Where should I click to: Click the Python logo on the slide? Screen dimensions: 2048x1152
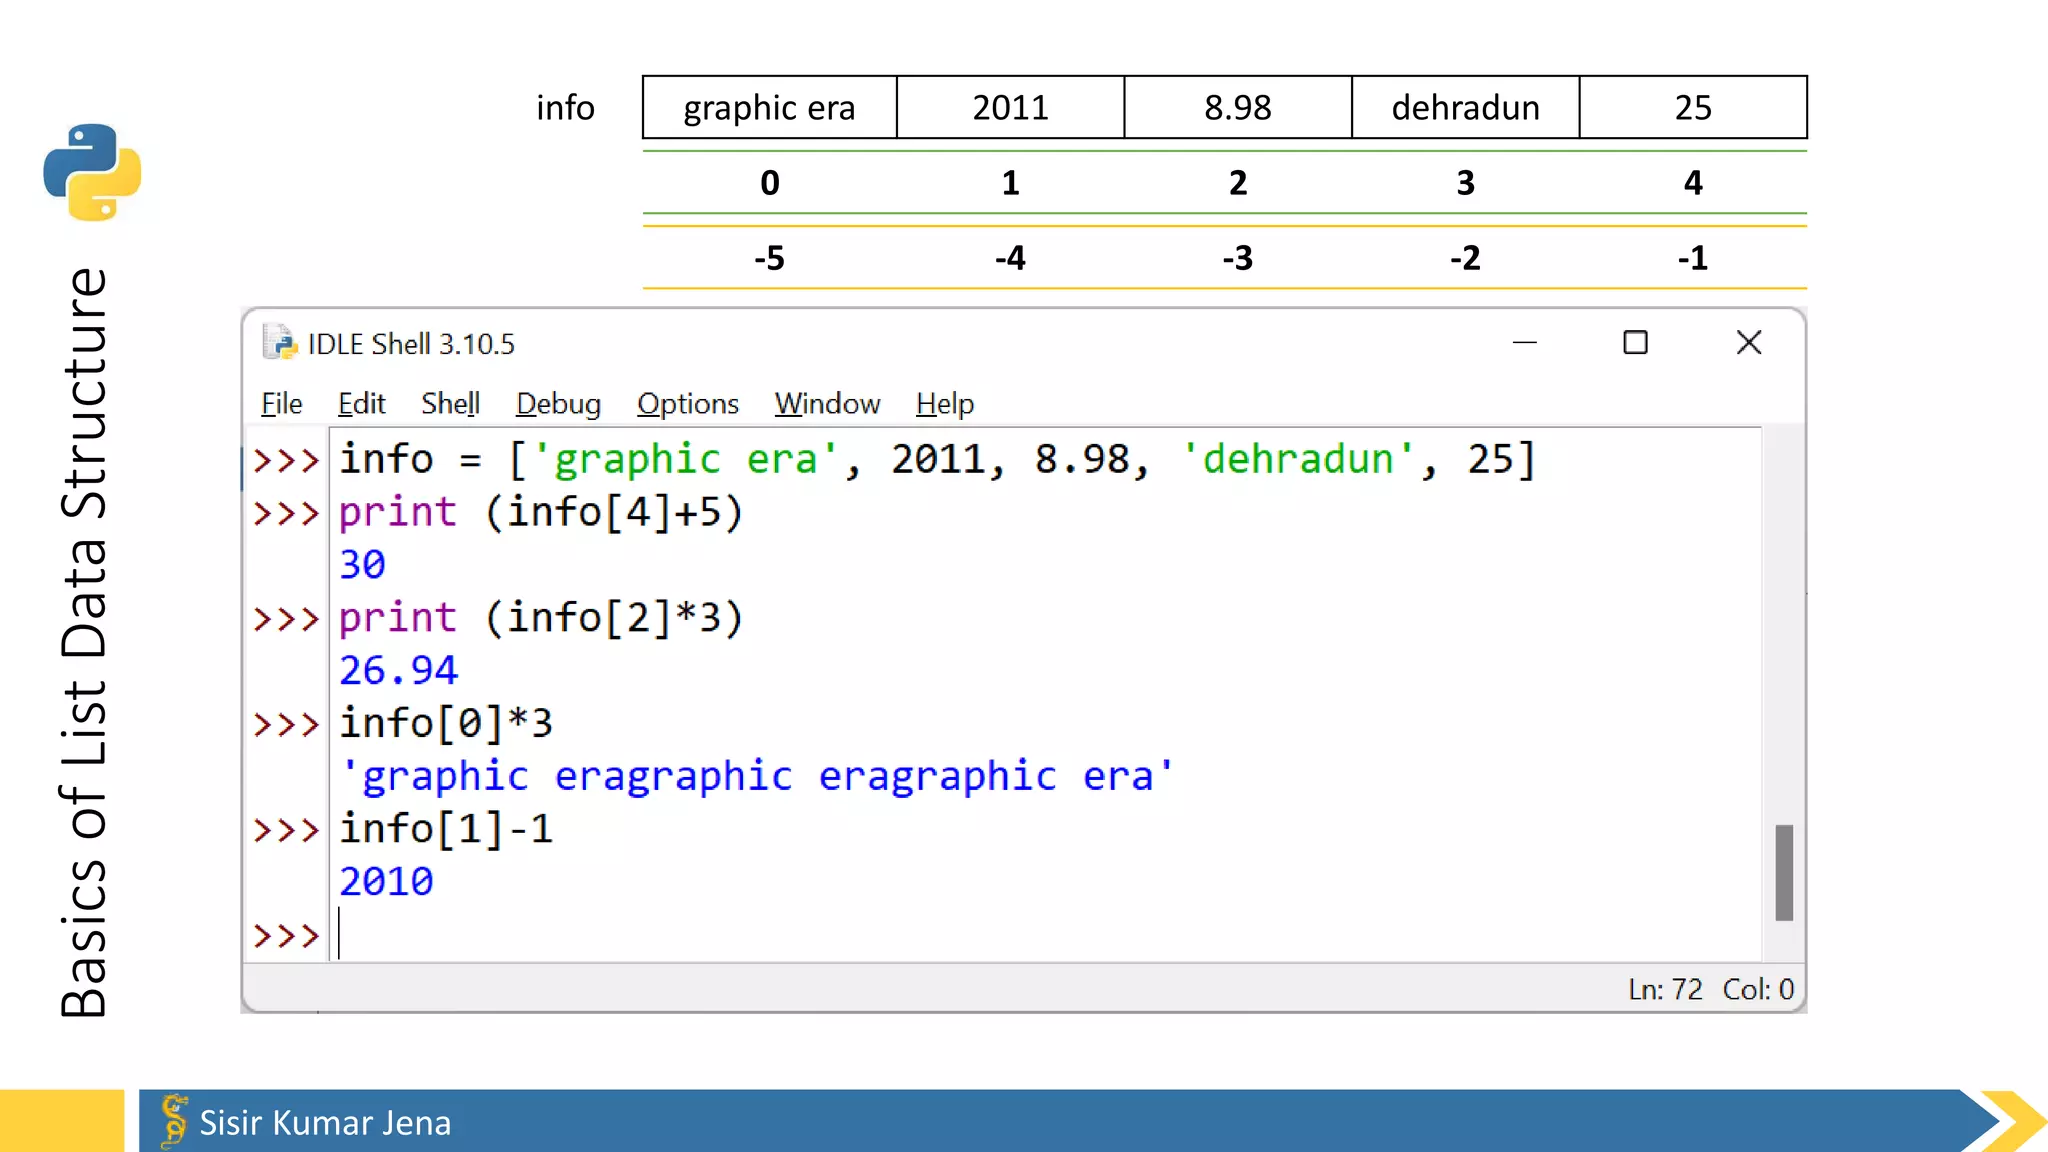(92, 172)
